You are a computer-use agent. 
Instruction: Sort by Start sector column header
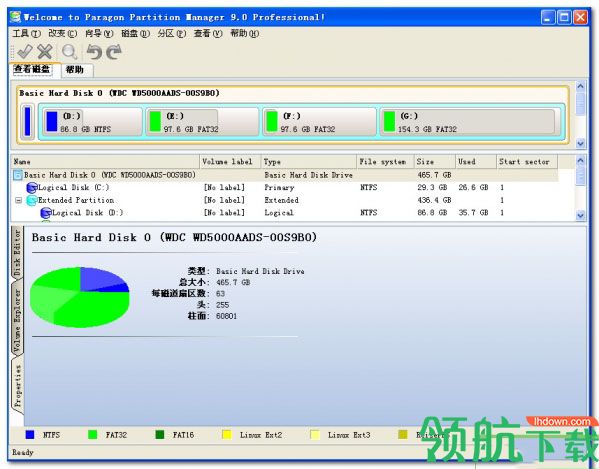coord(527,162)
